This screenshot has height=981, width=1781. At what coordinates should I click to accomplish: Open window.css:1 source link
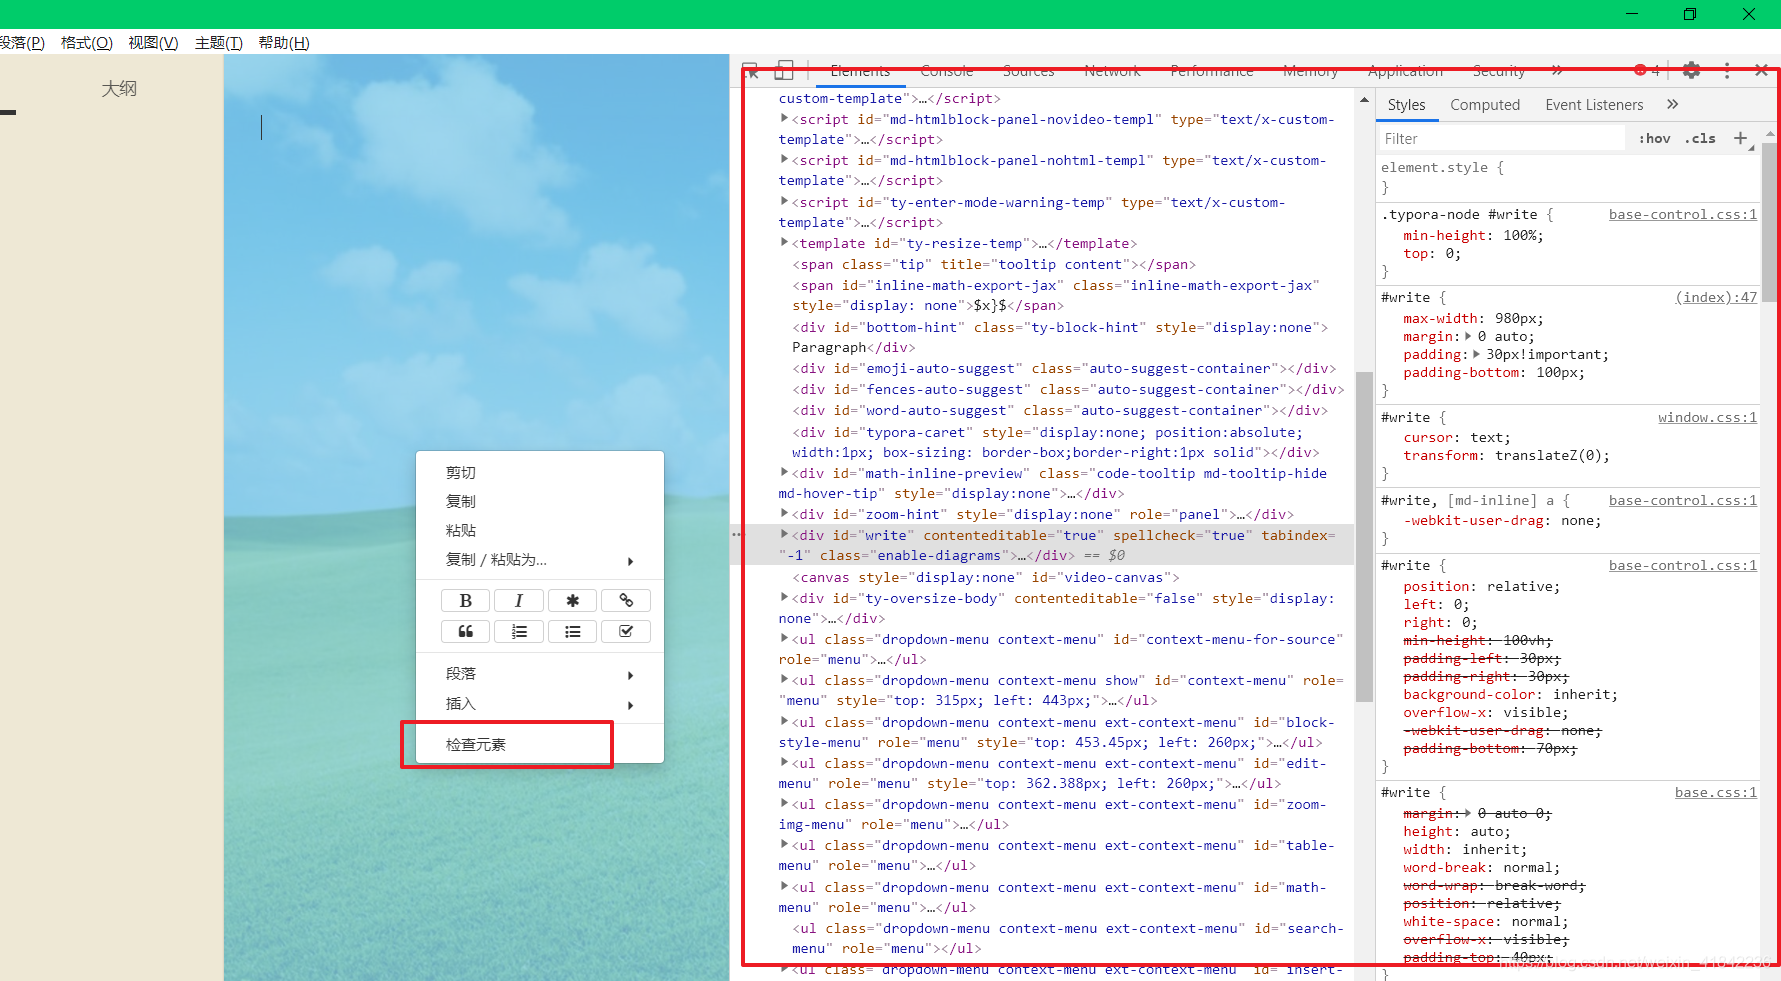click(x=1707, y=417)
